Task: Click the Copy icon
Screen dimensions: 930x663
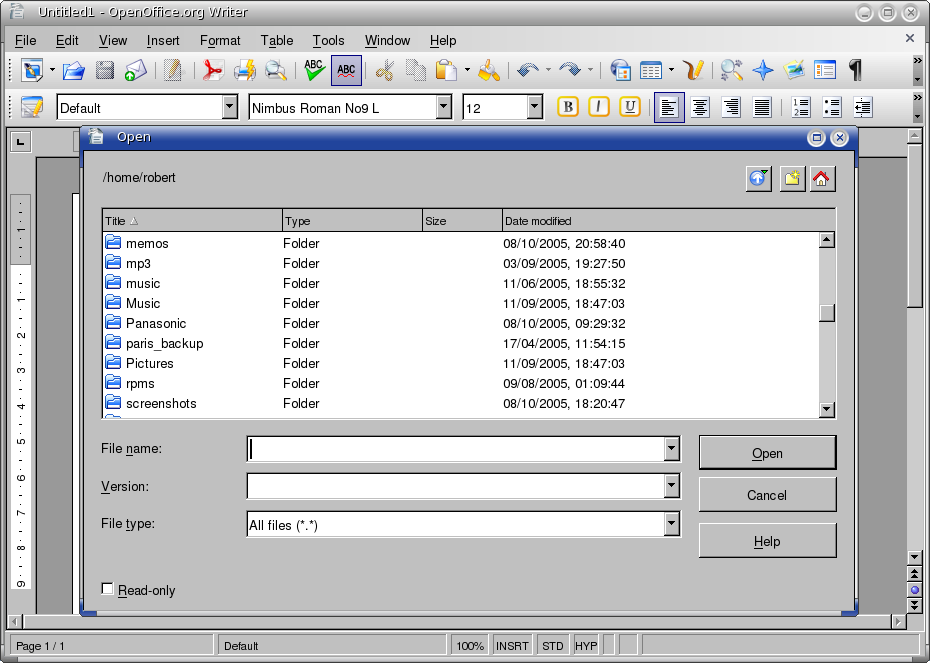Action: coord(416,71)
